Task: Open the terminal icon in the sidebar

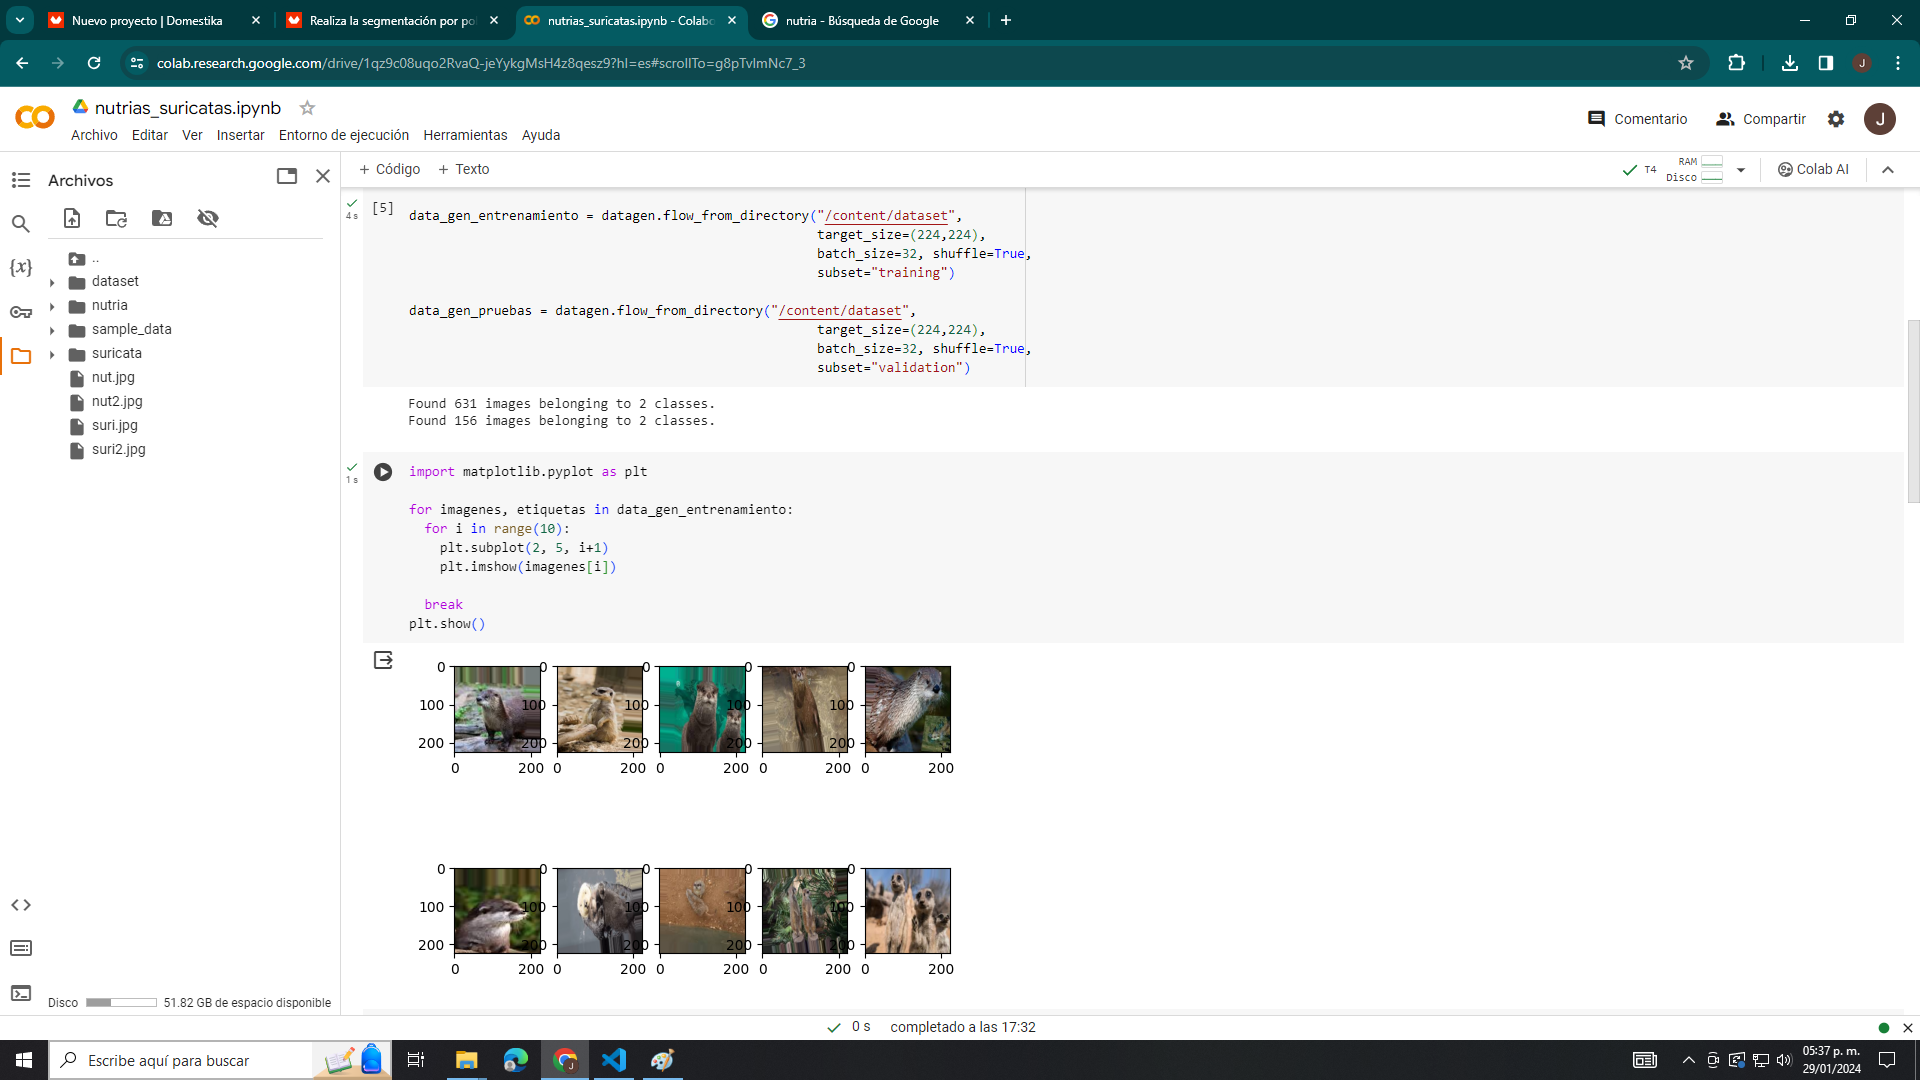Action: pos(21,993)
